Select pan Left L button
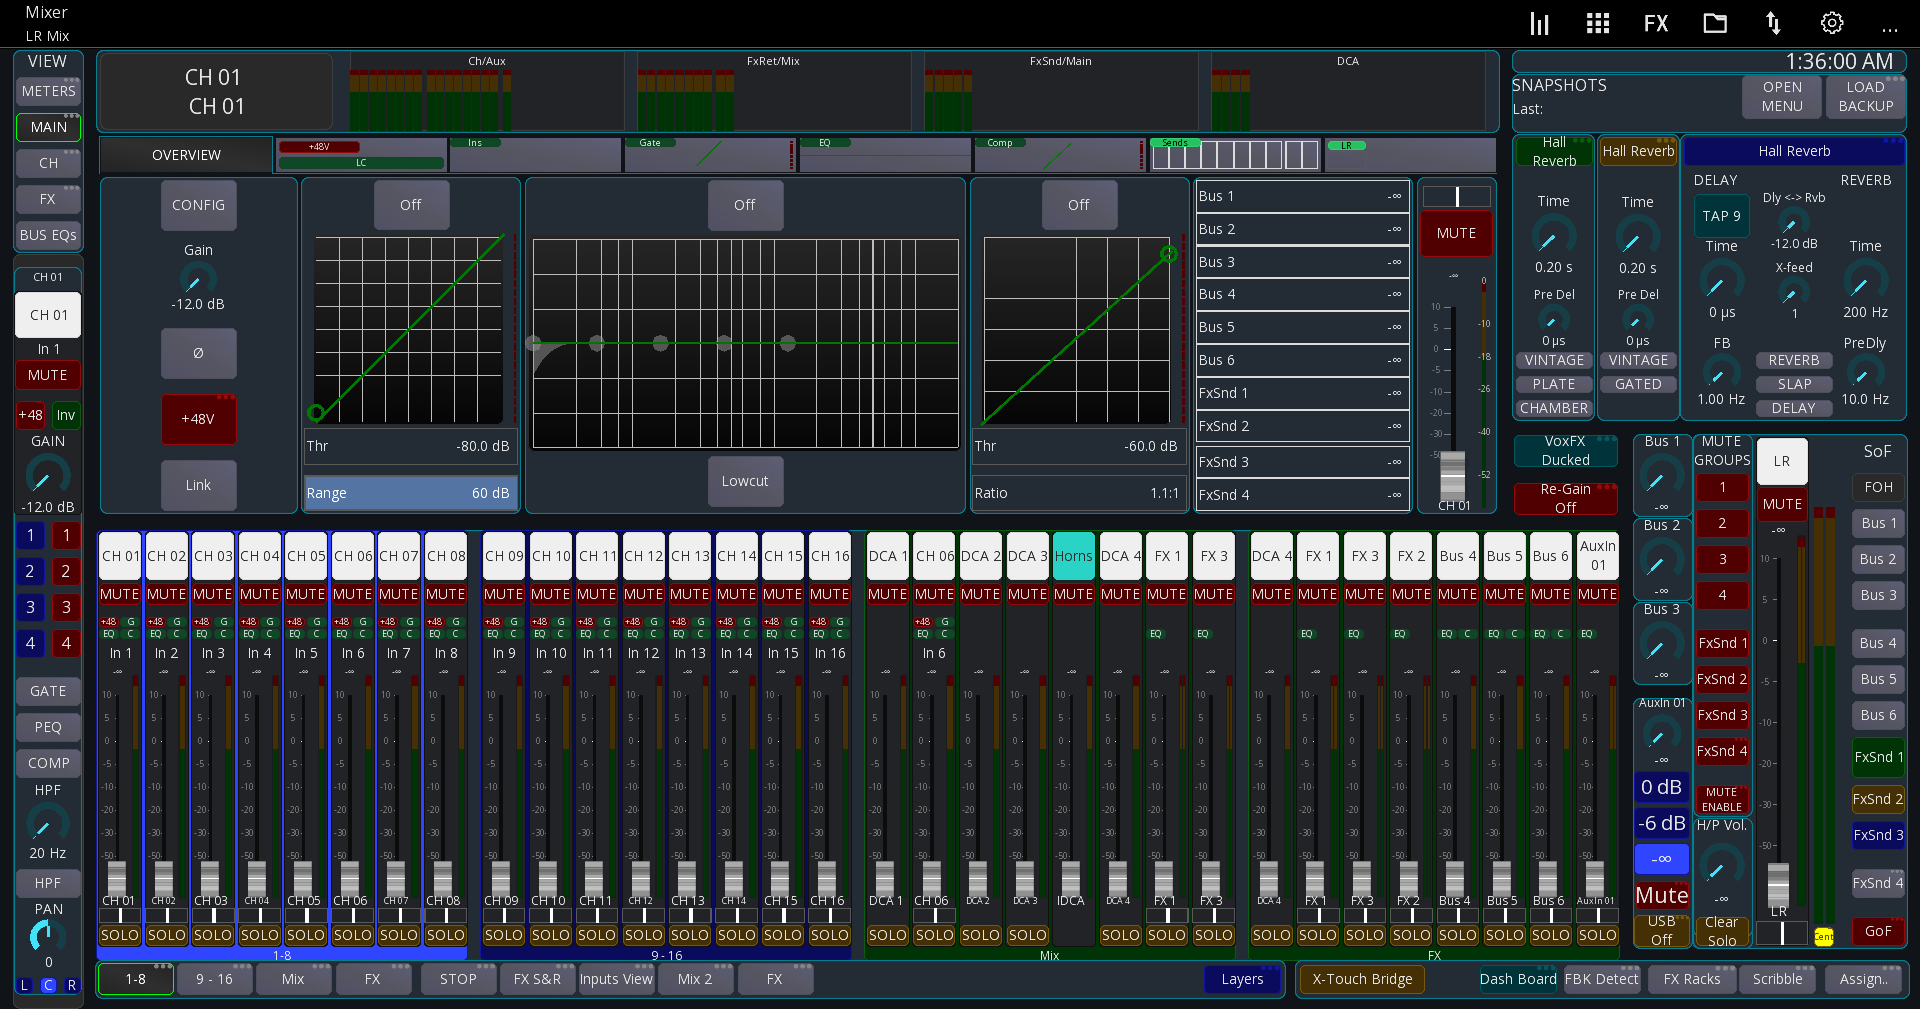1920x1009 pixels. tap(25, 985)
